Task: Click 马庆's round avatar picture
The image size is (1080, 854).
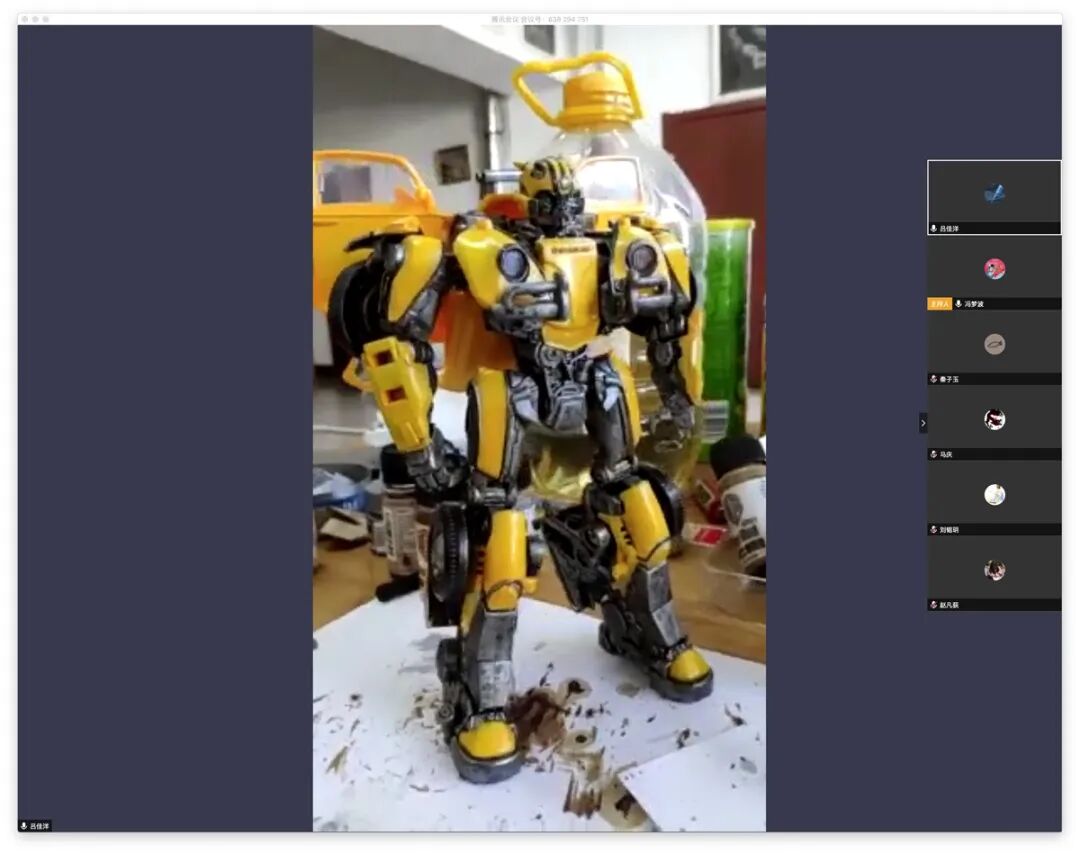Action: [x=994, y=419]
